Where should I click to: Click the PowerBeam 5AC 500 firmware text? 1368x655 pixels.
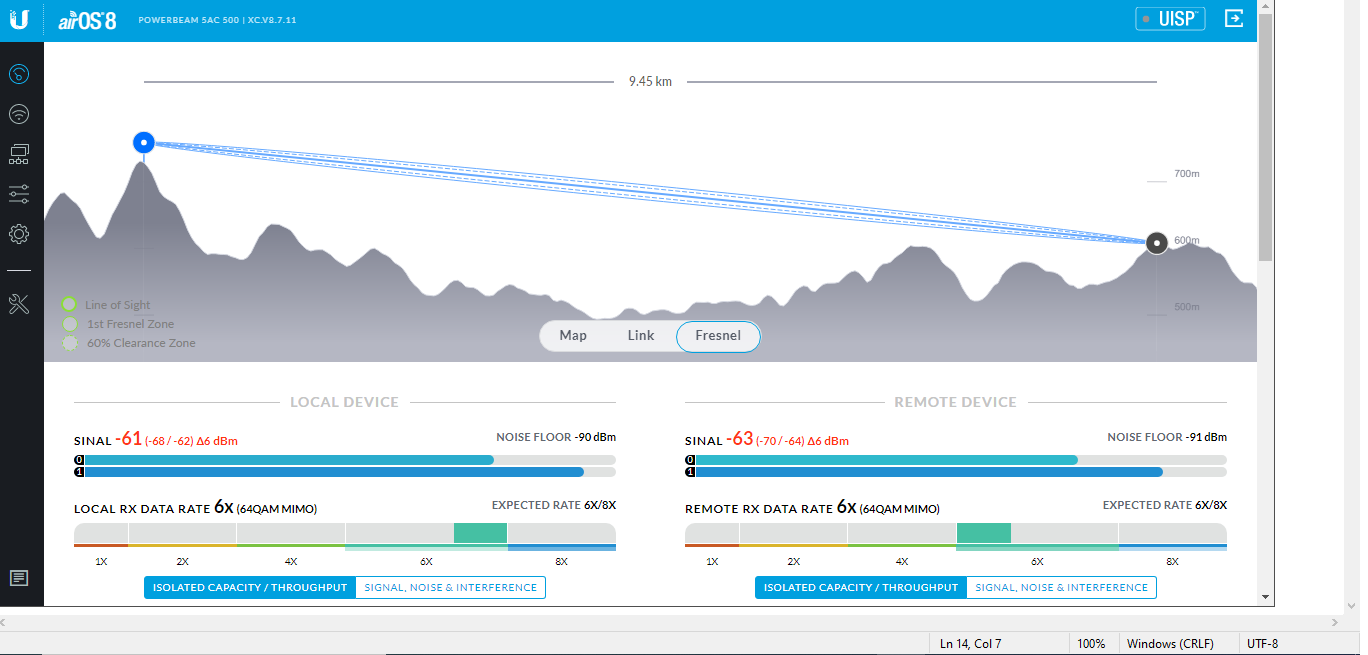[217, 20]
